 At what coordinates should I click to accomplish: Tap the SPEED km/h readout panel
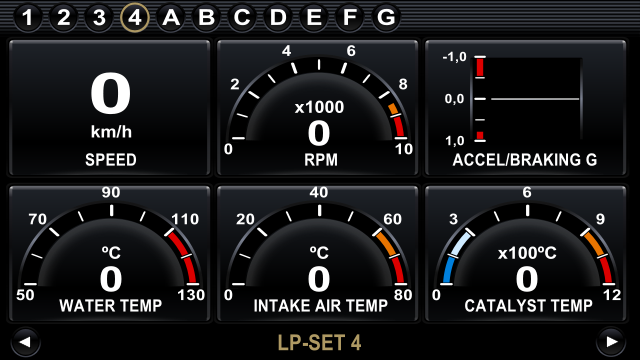click(110, 108)
